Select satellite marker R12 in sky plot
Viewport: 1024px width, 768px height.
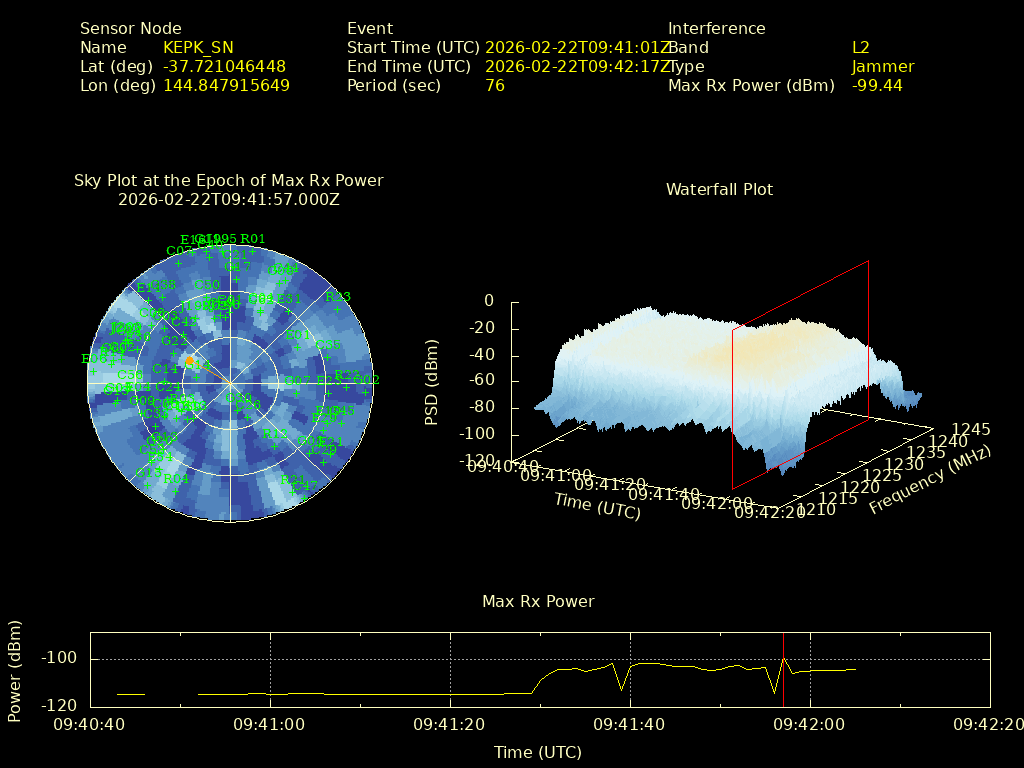(275, 435)
